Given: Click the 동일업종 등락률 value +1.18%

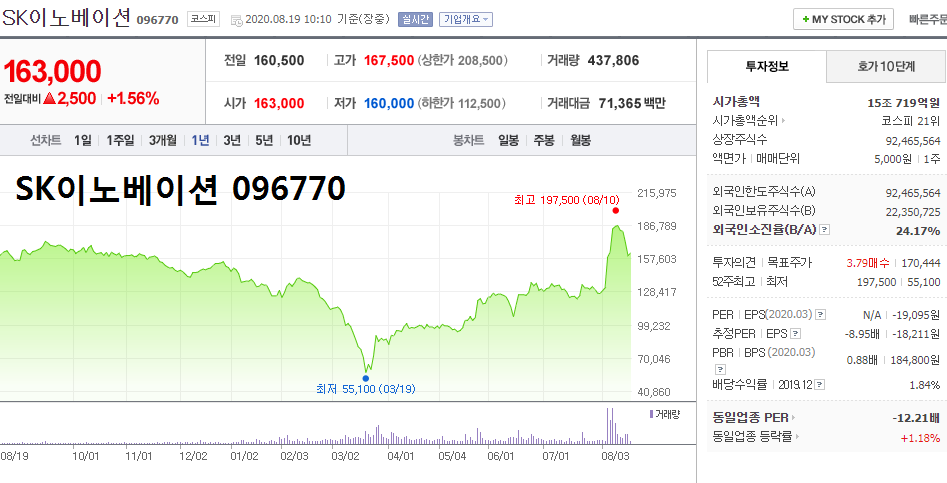Looking at the screenshot, I should [x=920, y=437].
